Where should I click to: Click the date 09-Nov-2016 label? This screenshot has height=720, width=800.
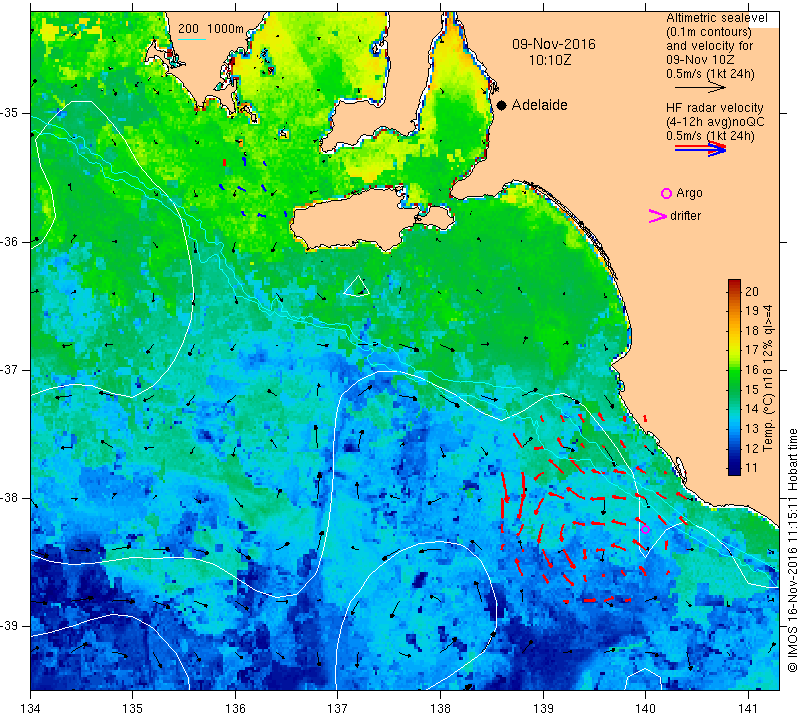(554, 44)
